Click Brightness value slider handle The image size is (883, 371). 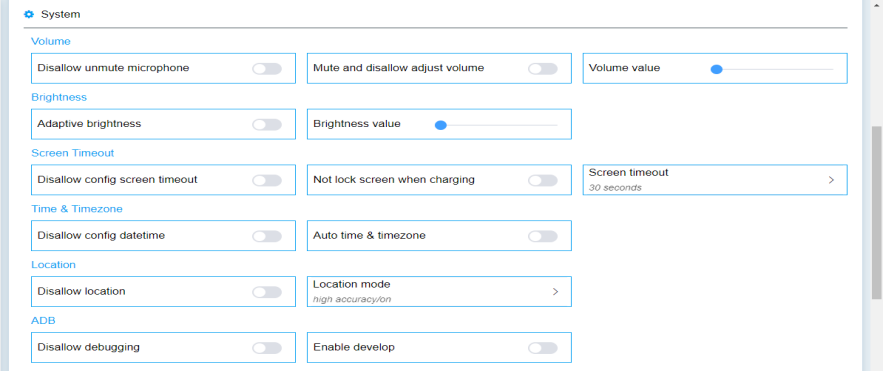click(441, 125)
